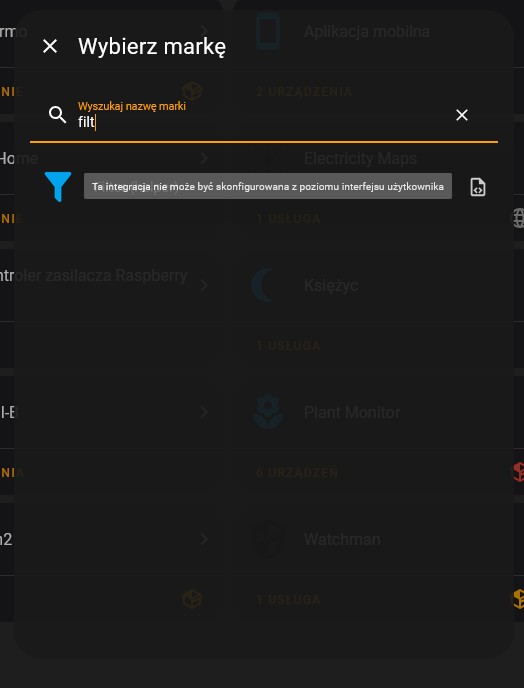Close the Wybierz markę dialog
This screenshot has width=524, height=688.
tap(50, 46)
